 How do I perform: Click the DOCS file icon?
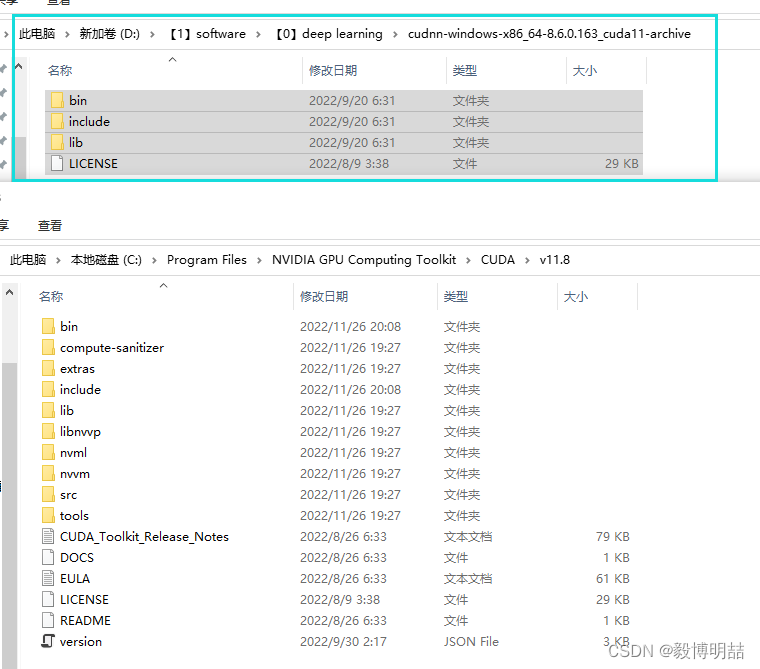click(48, 558)
